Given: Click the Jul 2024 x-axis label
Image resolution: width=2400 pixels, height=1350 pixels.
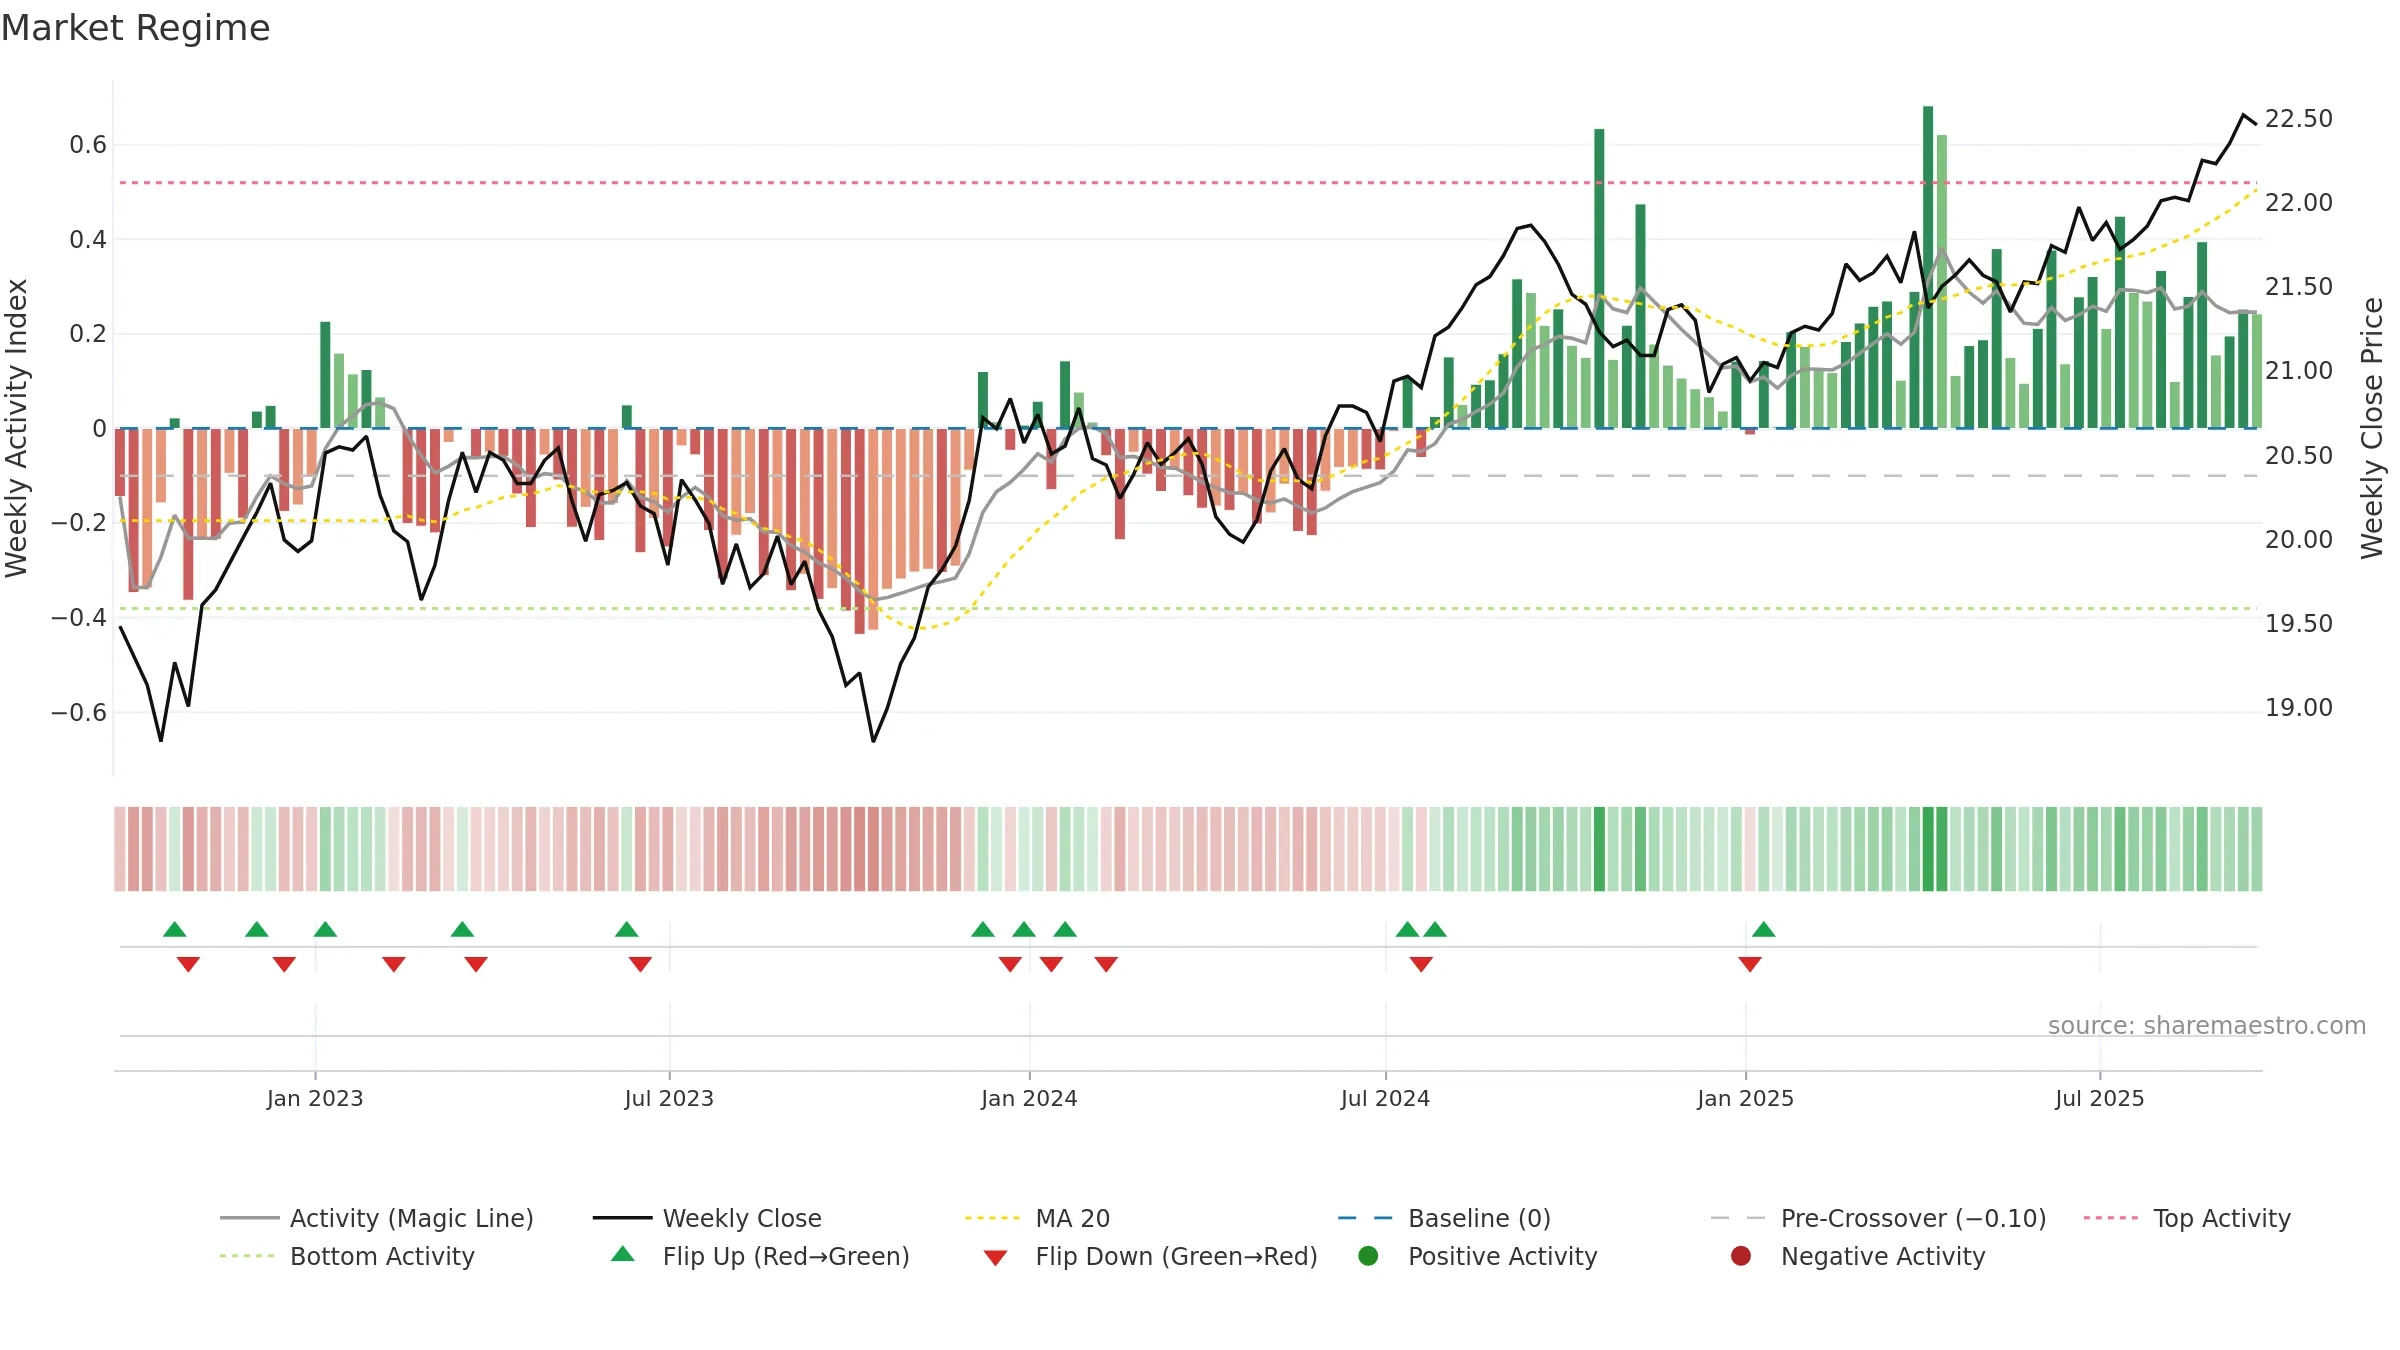Looking at the screenshot, I should point(1385,1098).
